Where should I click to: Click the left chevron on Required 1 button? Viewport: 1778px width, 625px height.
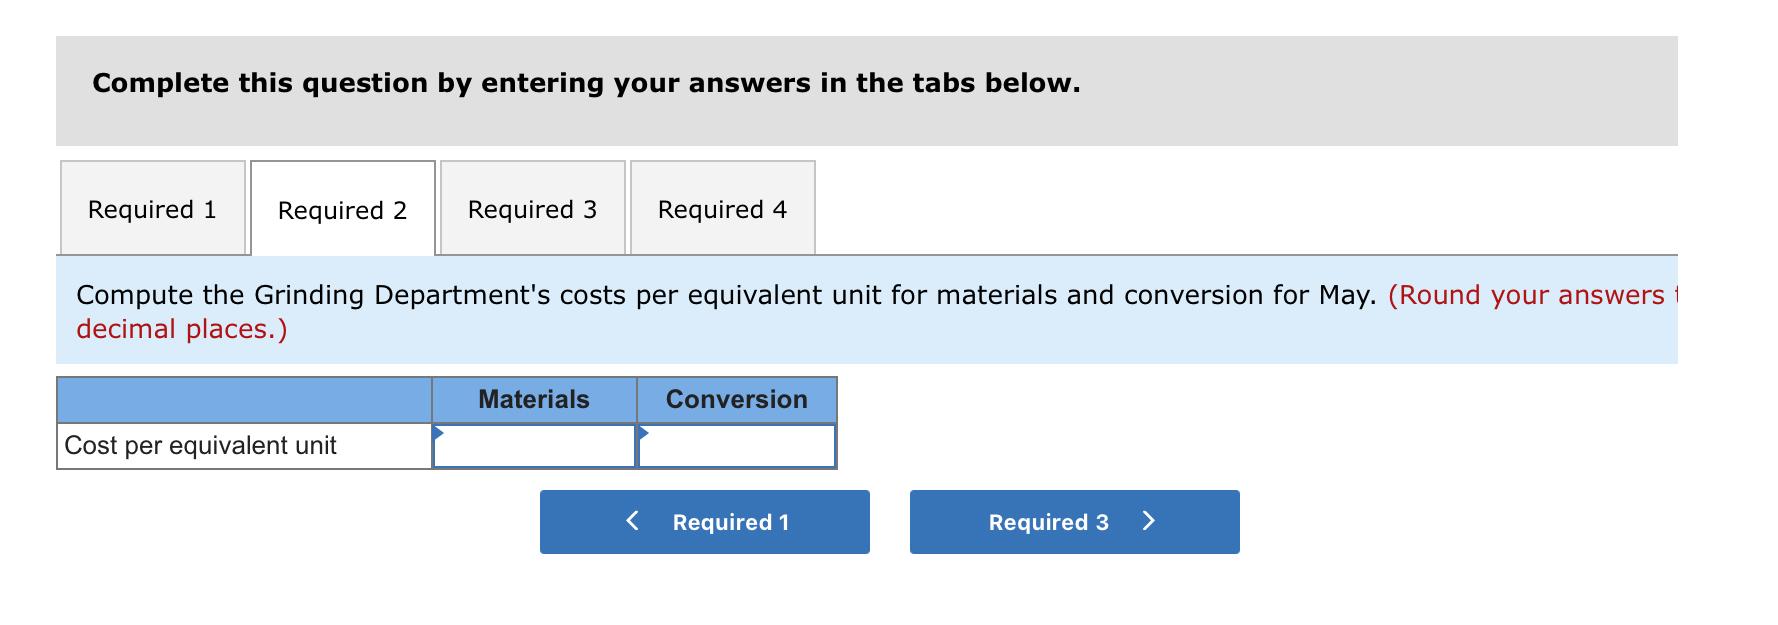(631, 521)
